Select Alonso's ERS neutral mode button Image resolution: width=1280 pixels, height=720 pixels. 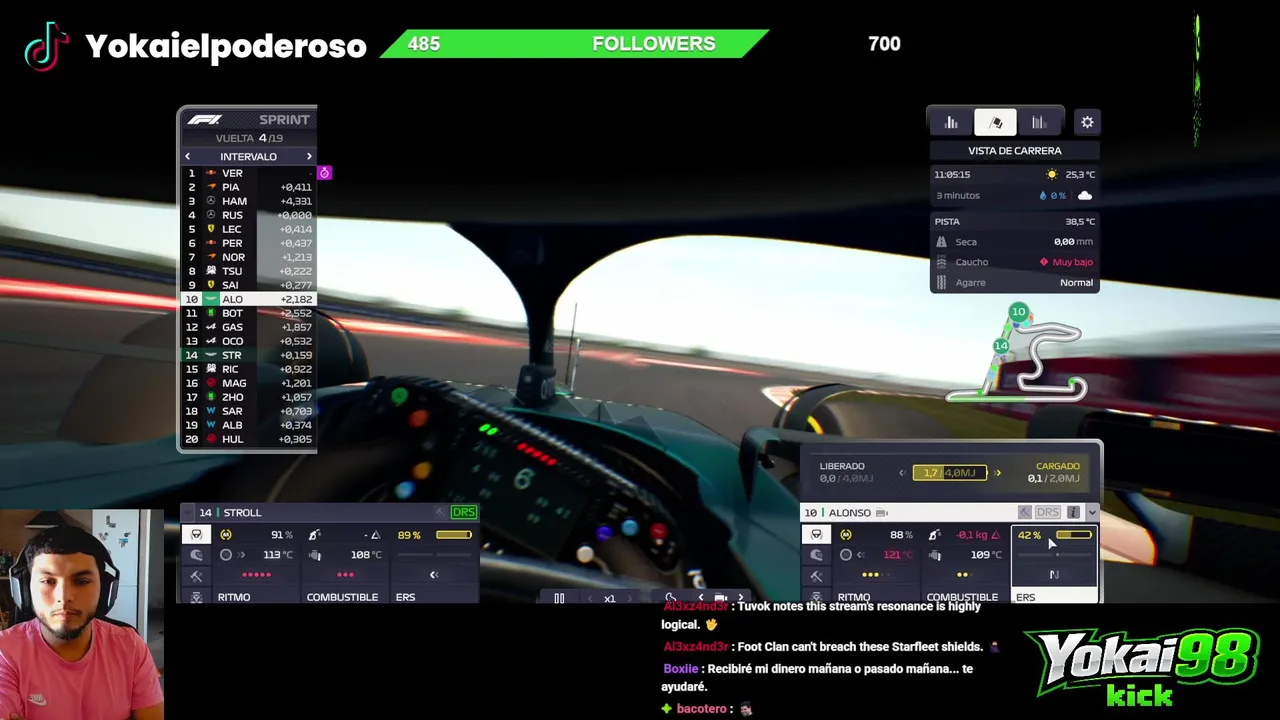coord(1053,575)
